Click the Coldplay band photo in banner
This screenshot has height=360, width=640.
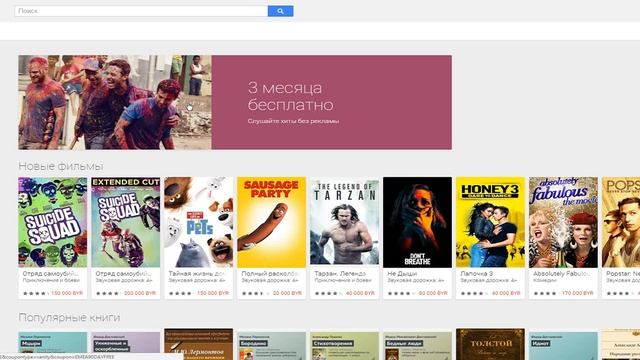[115, 102]
